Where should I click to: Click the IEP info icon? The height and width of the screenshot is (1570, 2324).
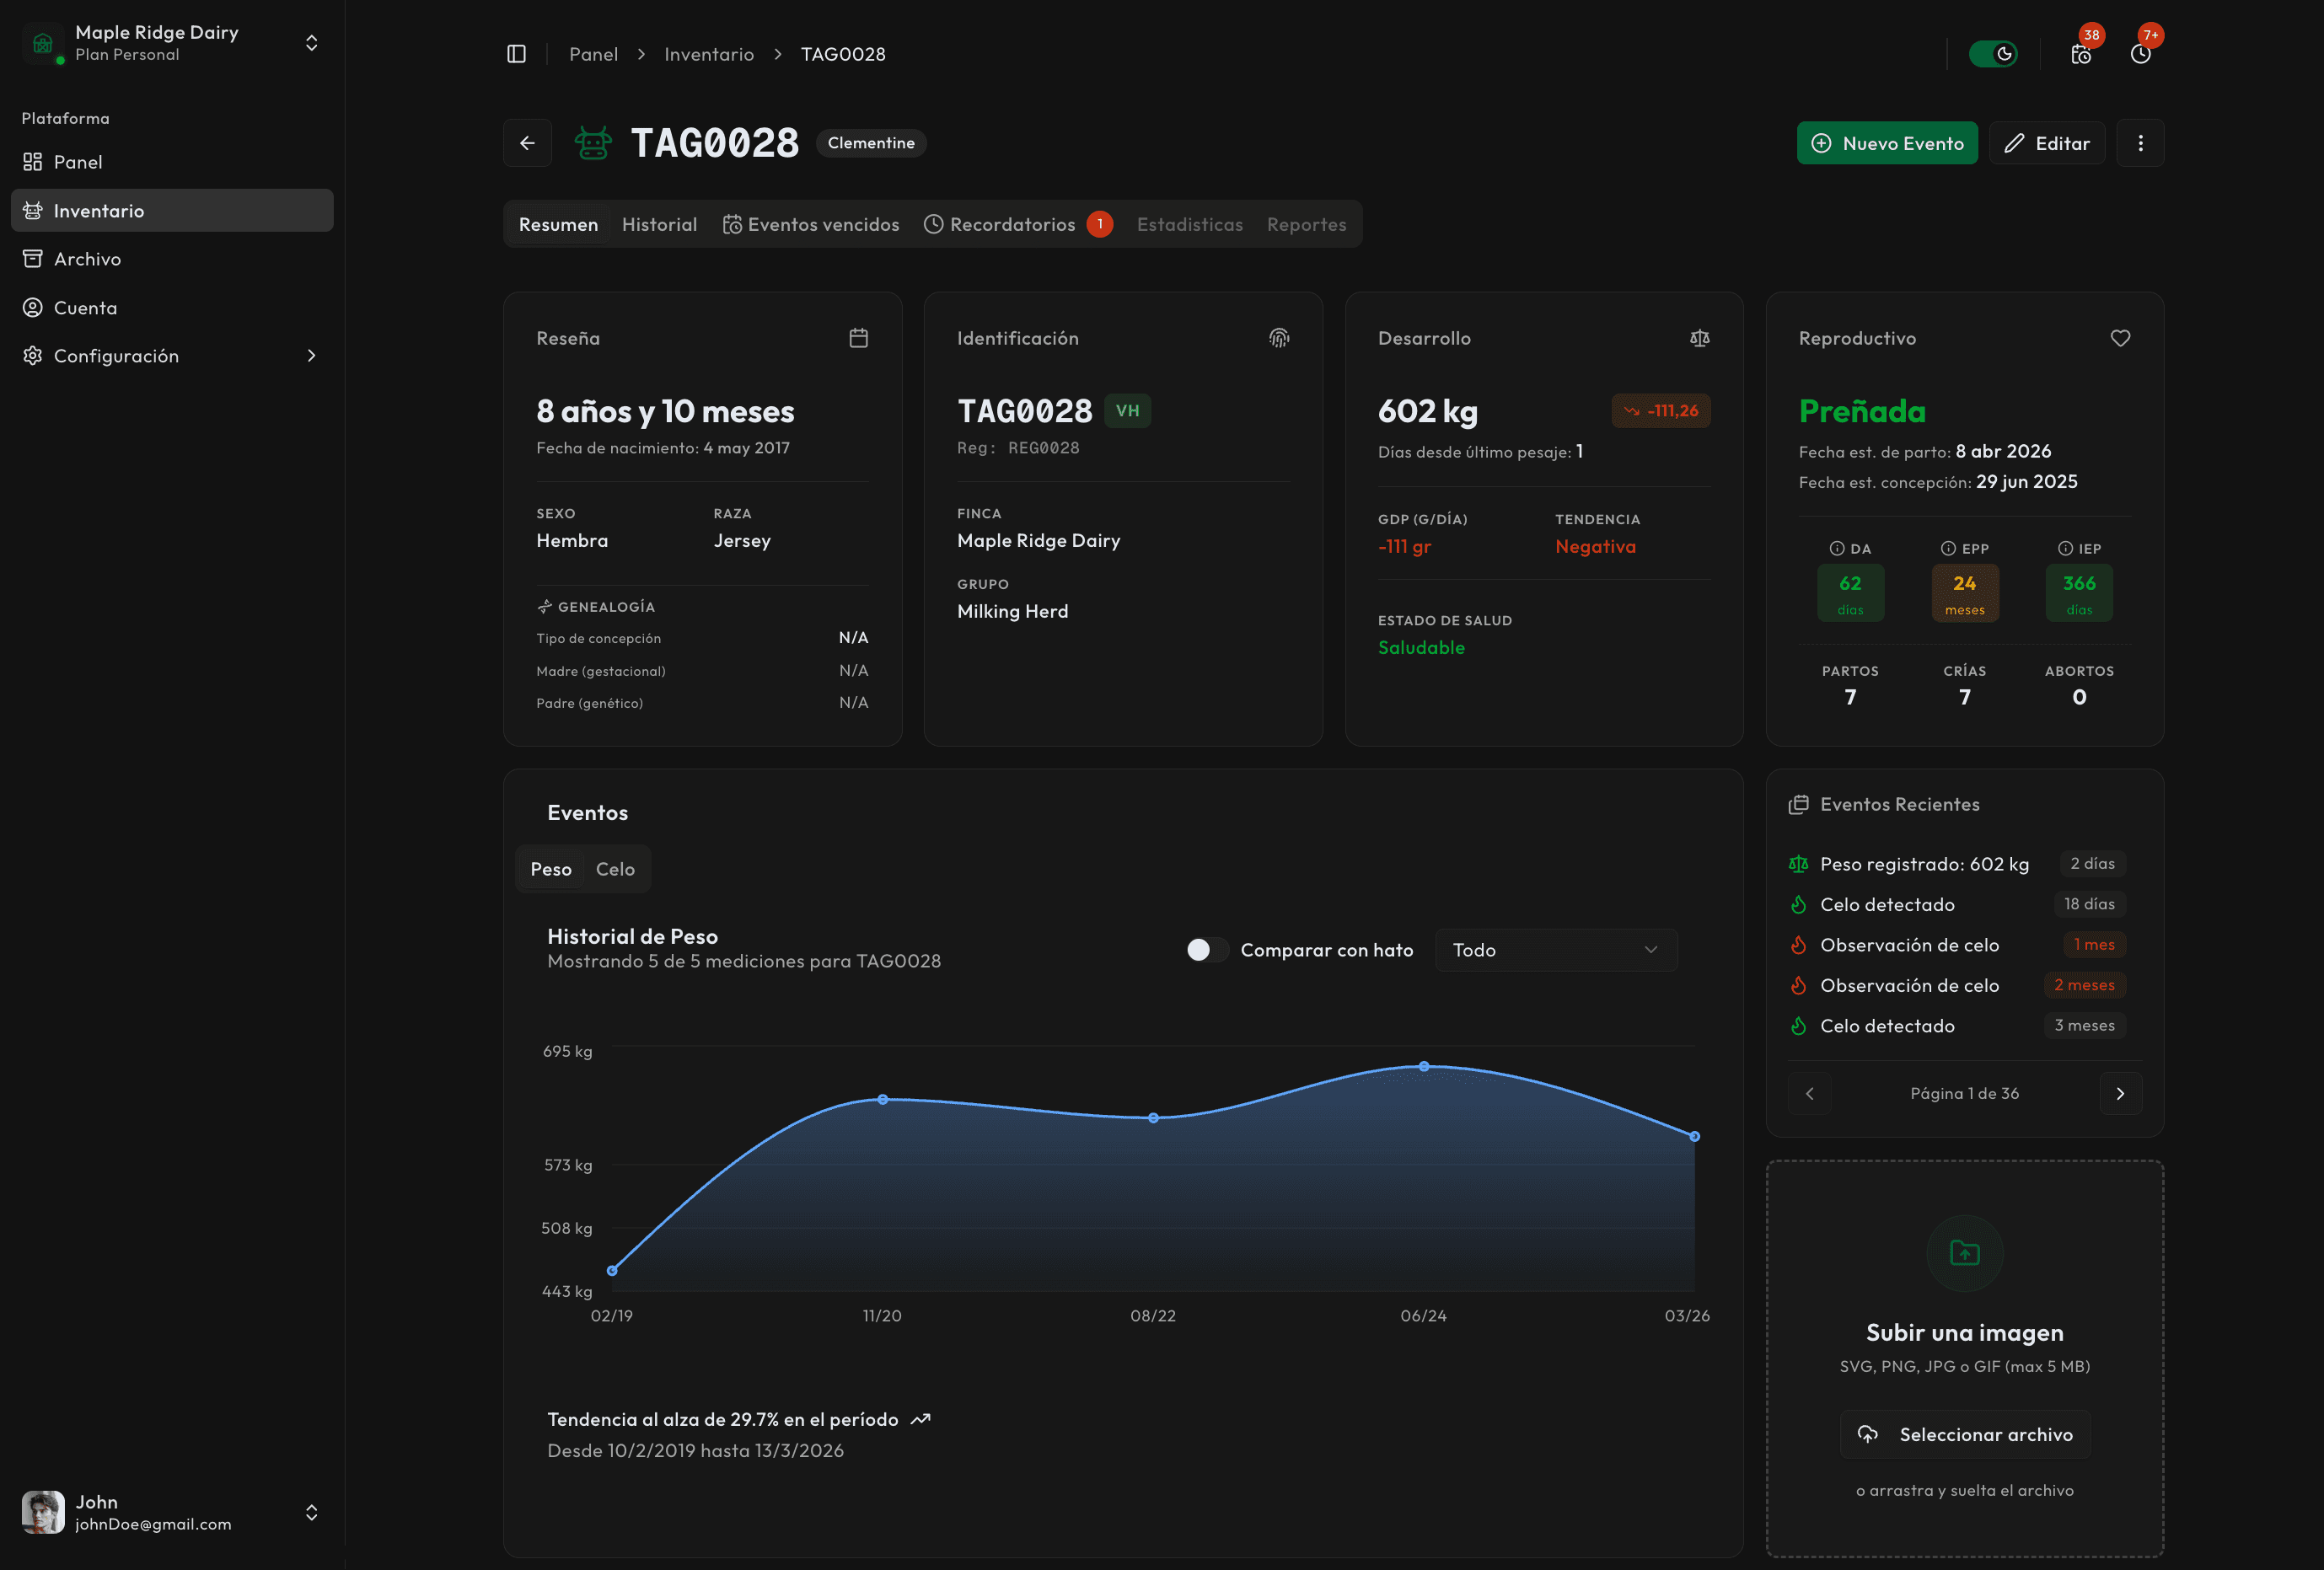point(2065,548)
